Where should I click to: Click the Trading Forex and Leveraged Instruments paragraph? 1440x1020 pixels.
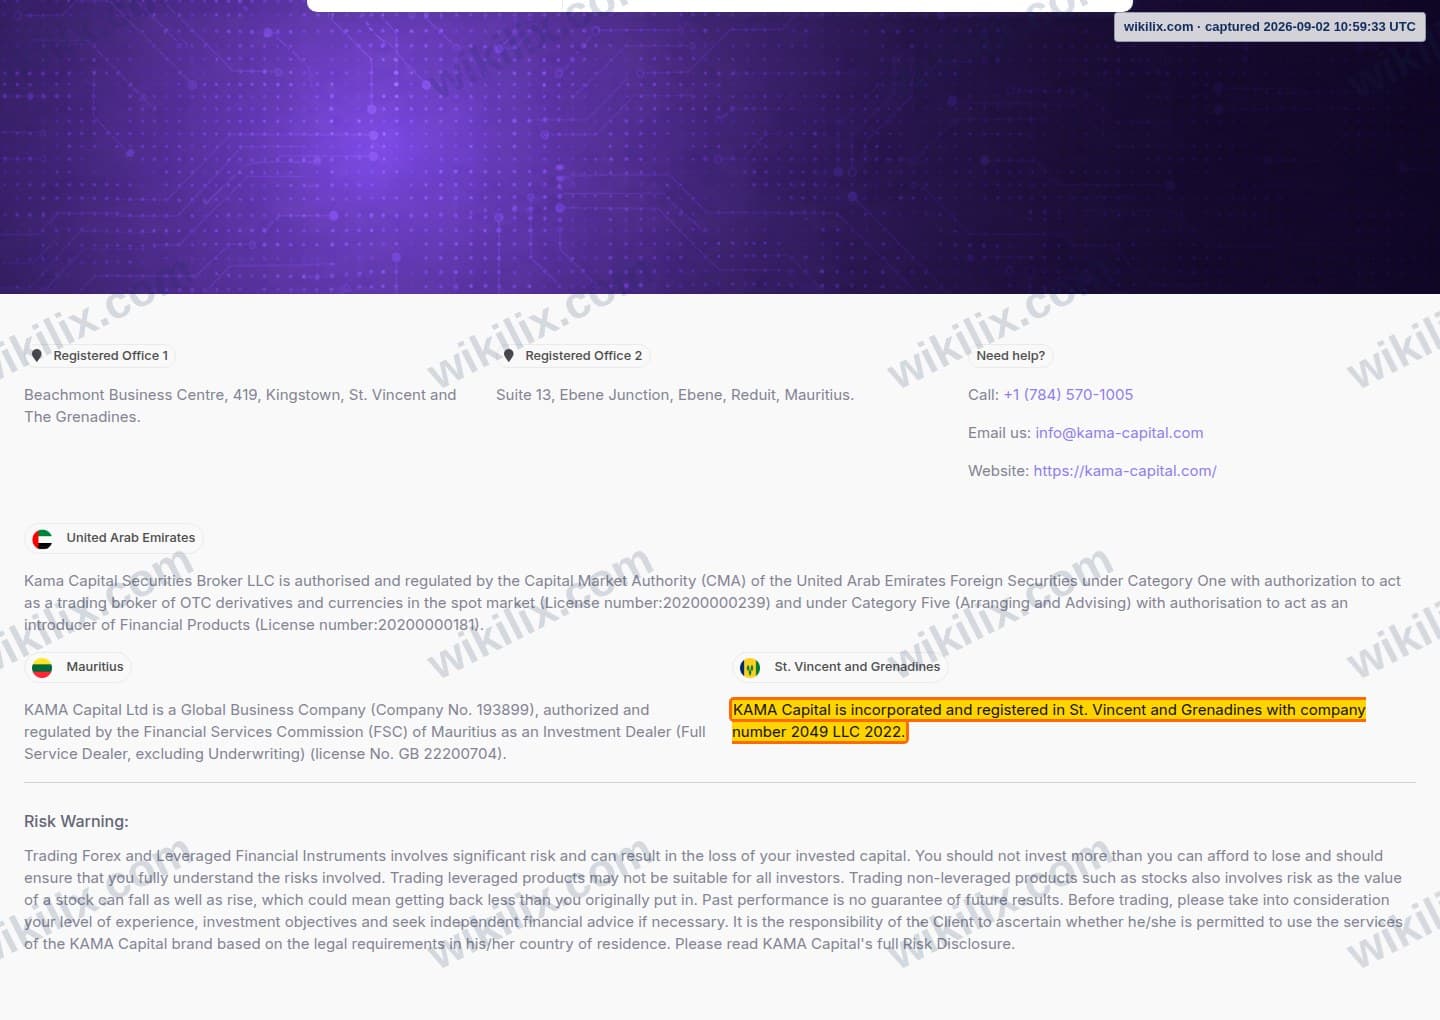click(713, 900)
